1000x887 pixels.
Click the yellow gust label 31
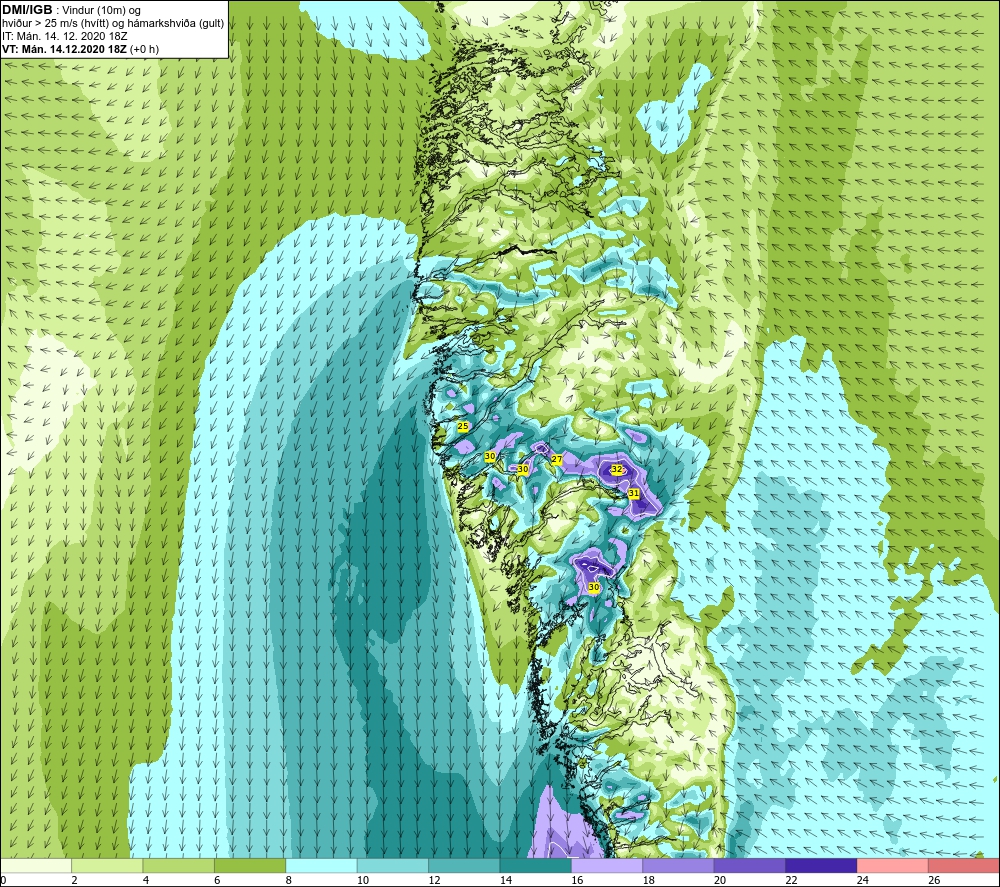pos(633,493)
